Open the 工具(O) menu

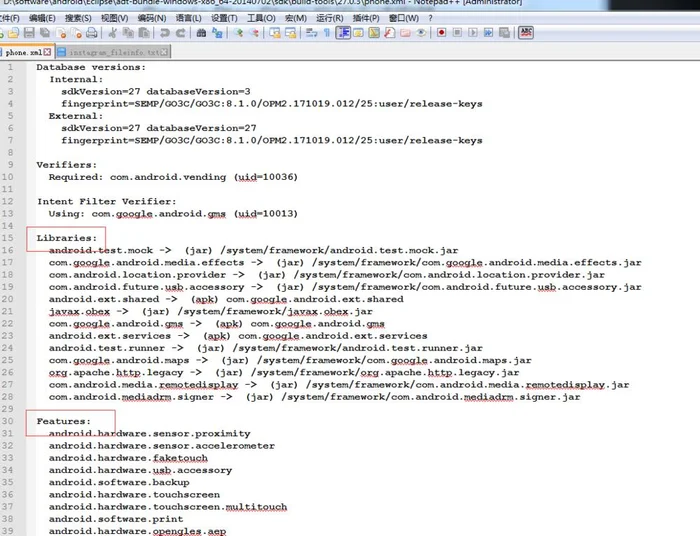click(x=261, y=18)
